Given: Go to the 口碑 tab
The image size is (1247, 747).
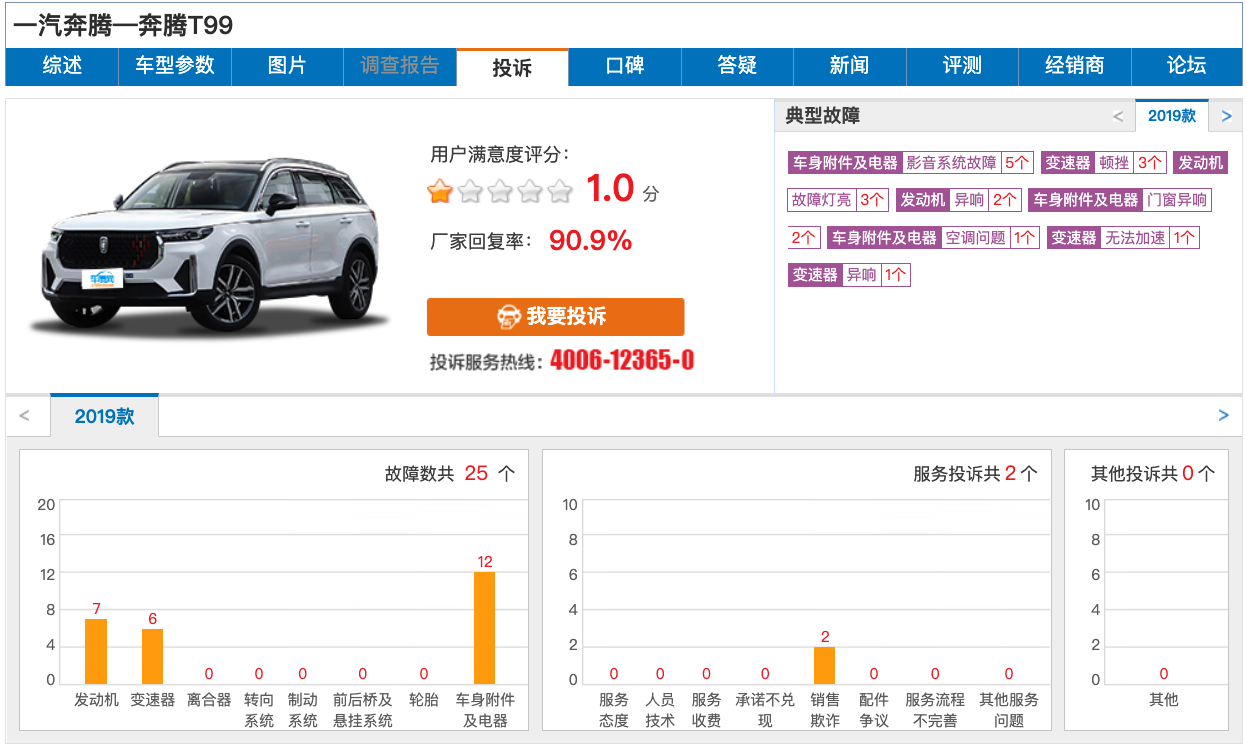Looking at the screenshot, I should (625, 66).
